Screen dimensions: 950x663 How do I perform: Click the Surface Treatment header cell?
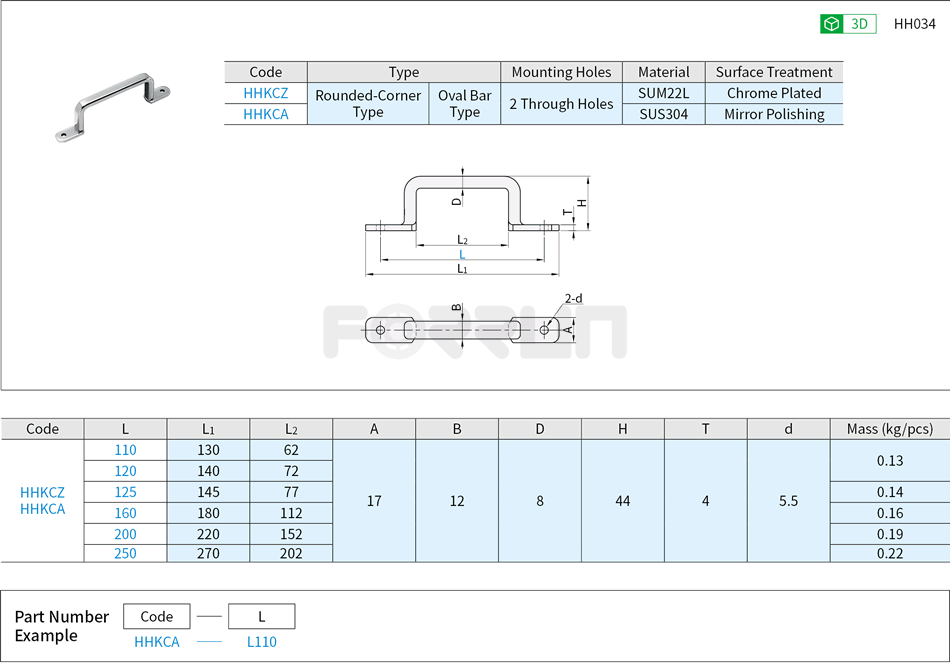pyautogui.click(x=774, y=71)
